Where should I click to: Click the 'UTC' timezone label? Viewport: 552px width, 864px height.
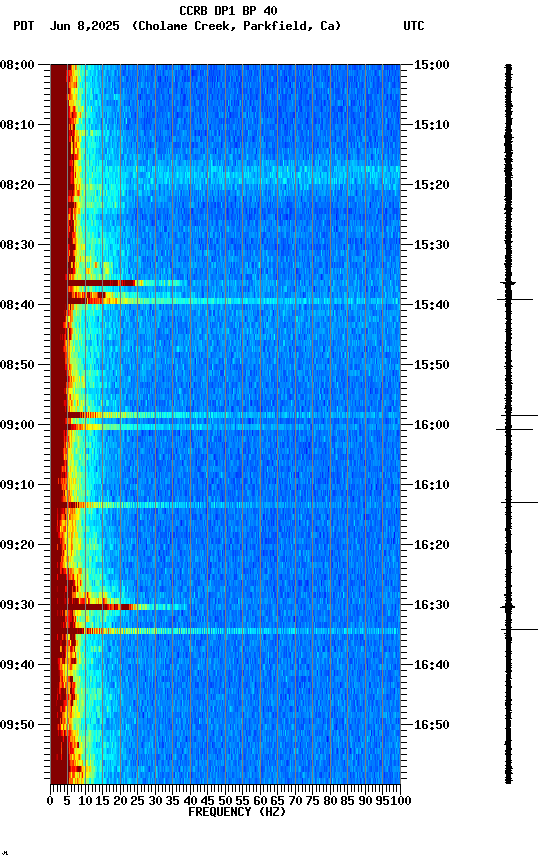click(x=414, y=26)
